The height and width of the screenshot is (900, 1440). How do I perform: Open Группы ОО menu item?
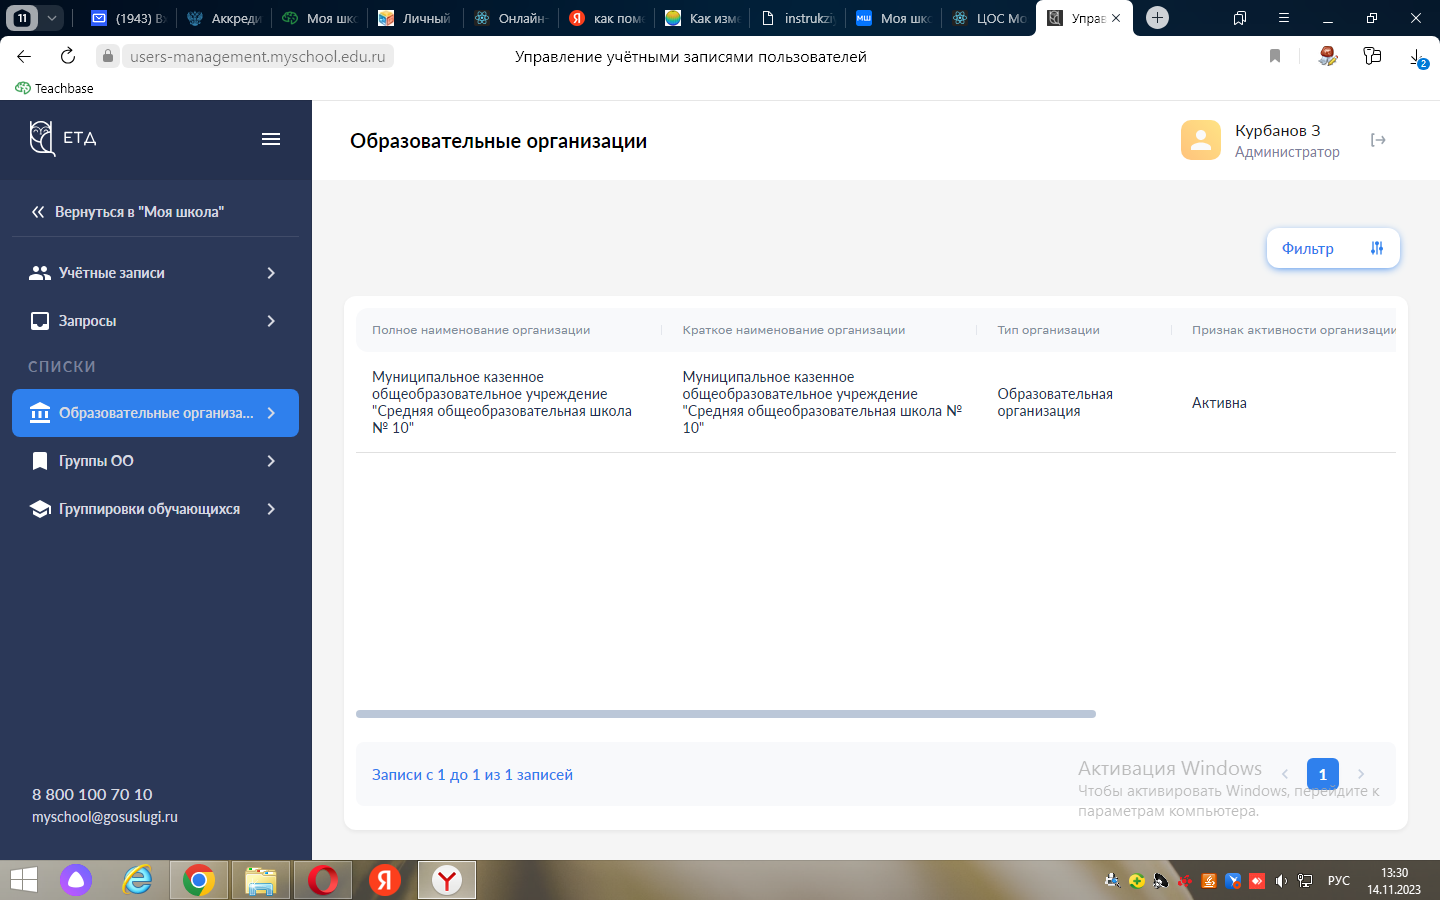point(155,461)
